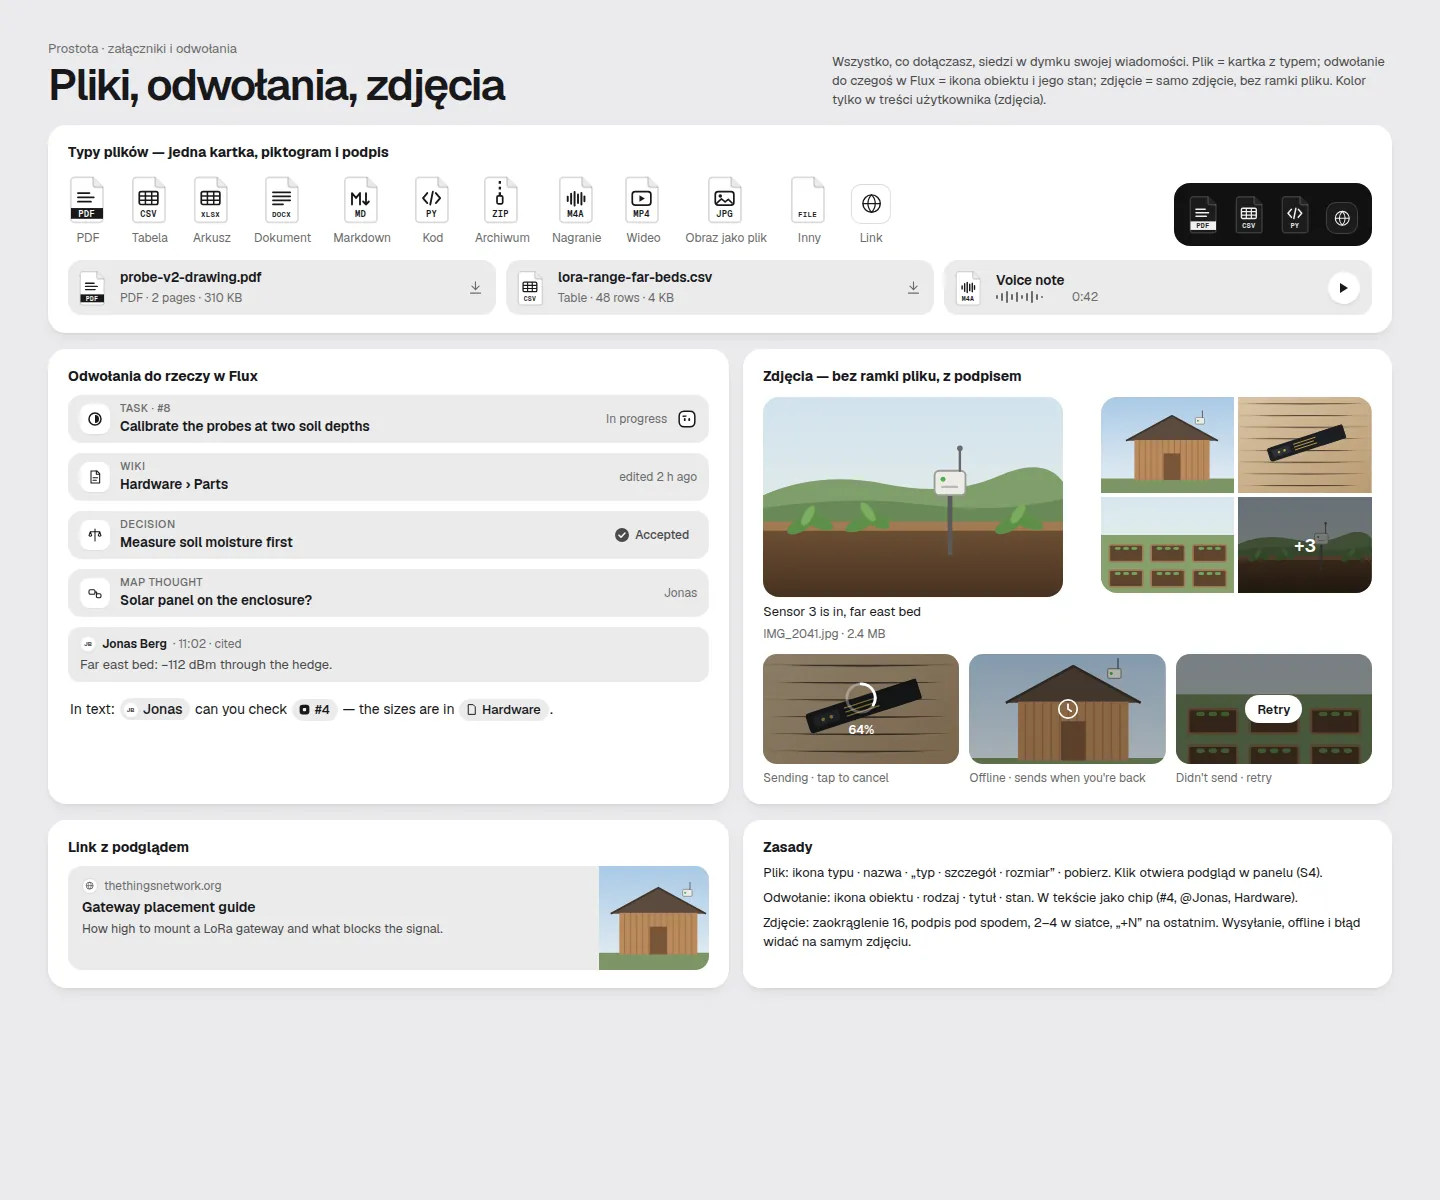
Task: Open the raised garden beds photo in grid
Action: tap(1167, 545)
